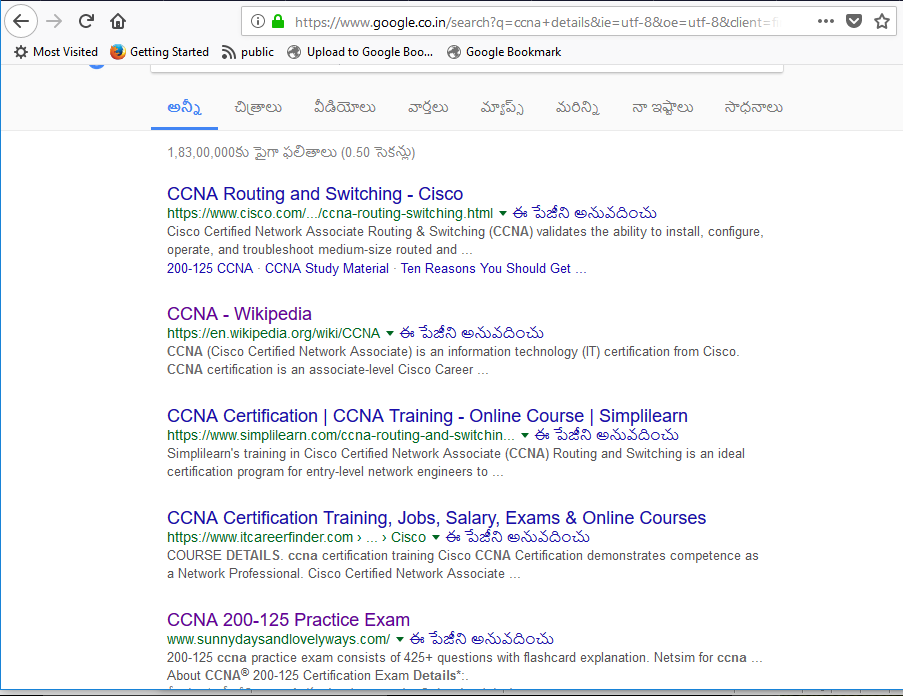Image resolution: width=903 pixels, height=696 pixels.
Task: Open the మరిన్ని (More) menu
Action: tap(577, 108)
